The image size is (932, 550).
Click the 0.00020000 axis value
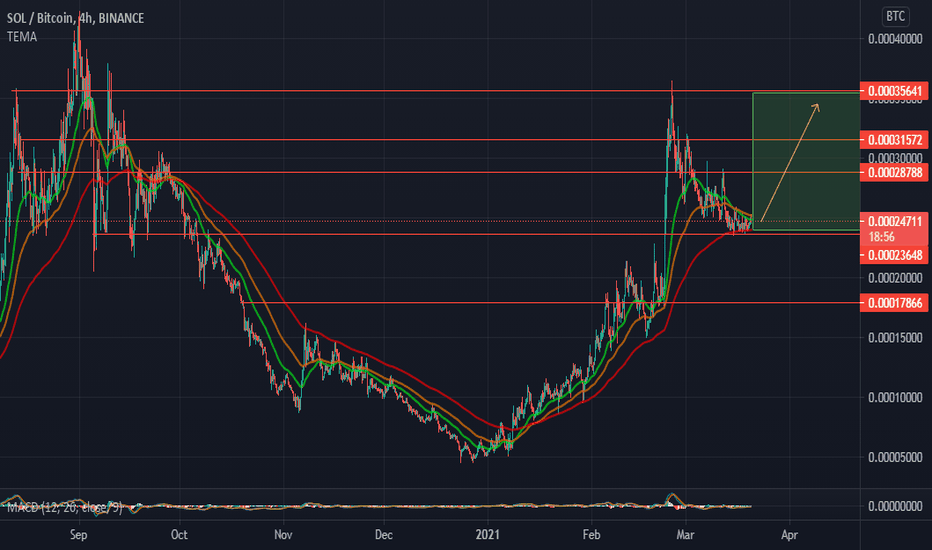895,278
